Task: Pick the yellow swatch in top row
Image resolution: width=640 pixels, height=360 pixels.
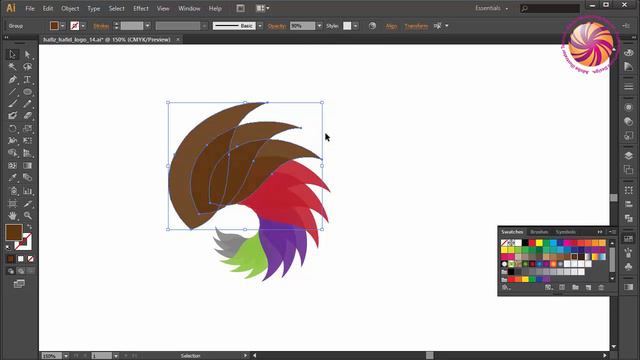Action: click(539, 243)
